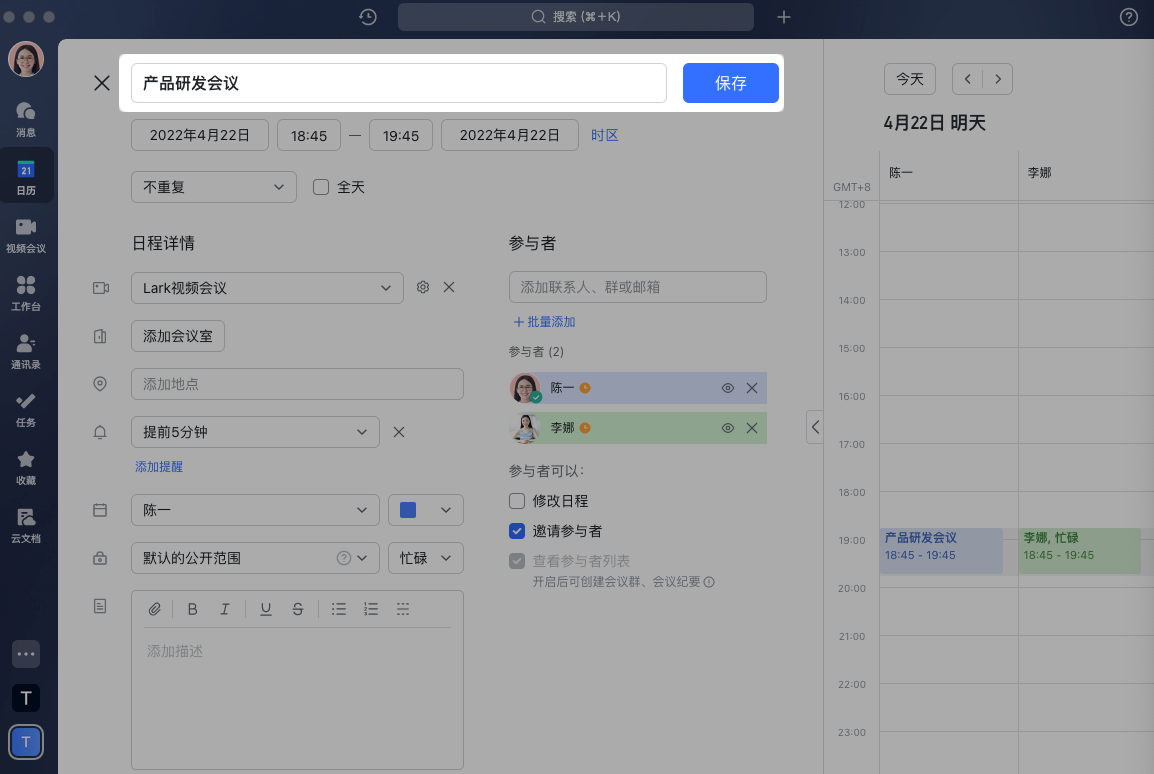Click the add participants input field

click(637, 287)
